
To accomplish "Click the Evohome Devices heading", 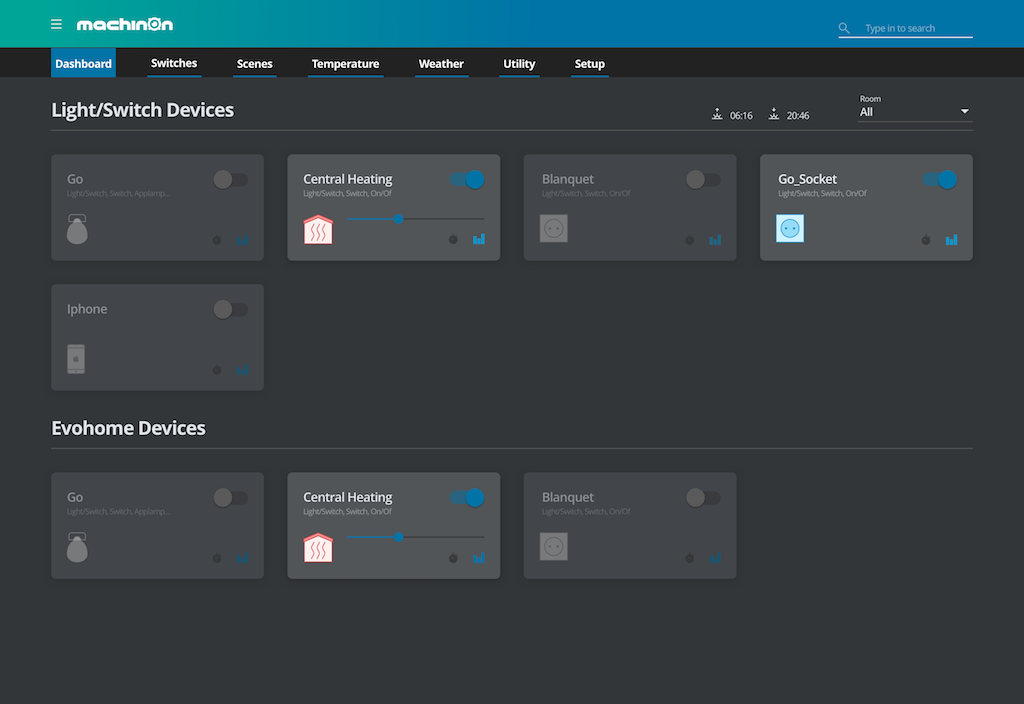I will coord(128,428).
